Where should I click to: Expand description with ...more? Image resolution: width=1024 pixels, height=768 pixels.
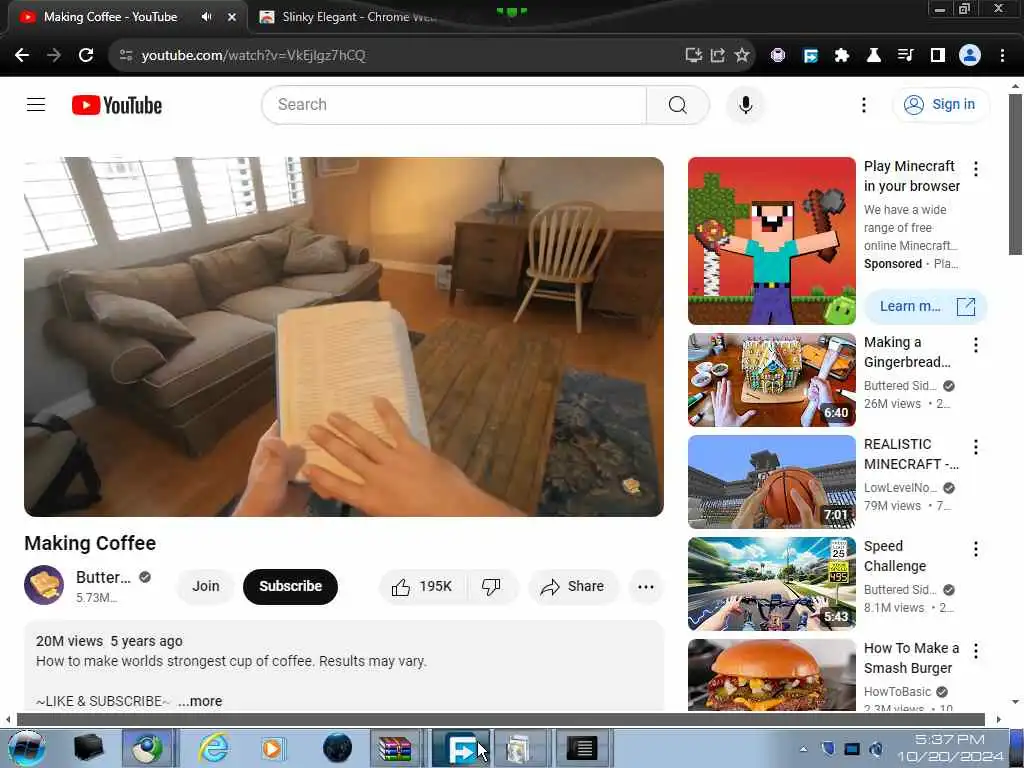point(200,701)
